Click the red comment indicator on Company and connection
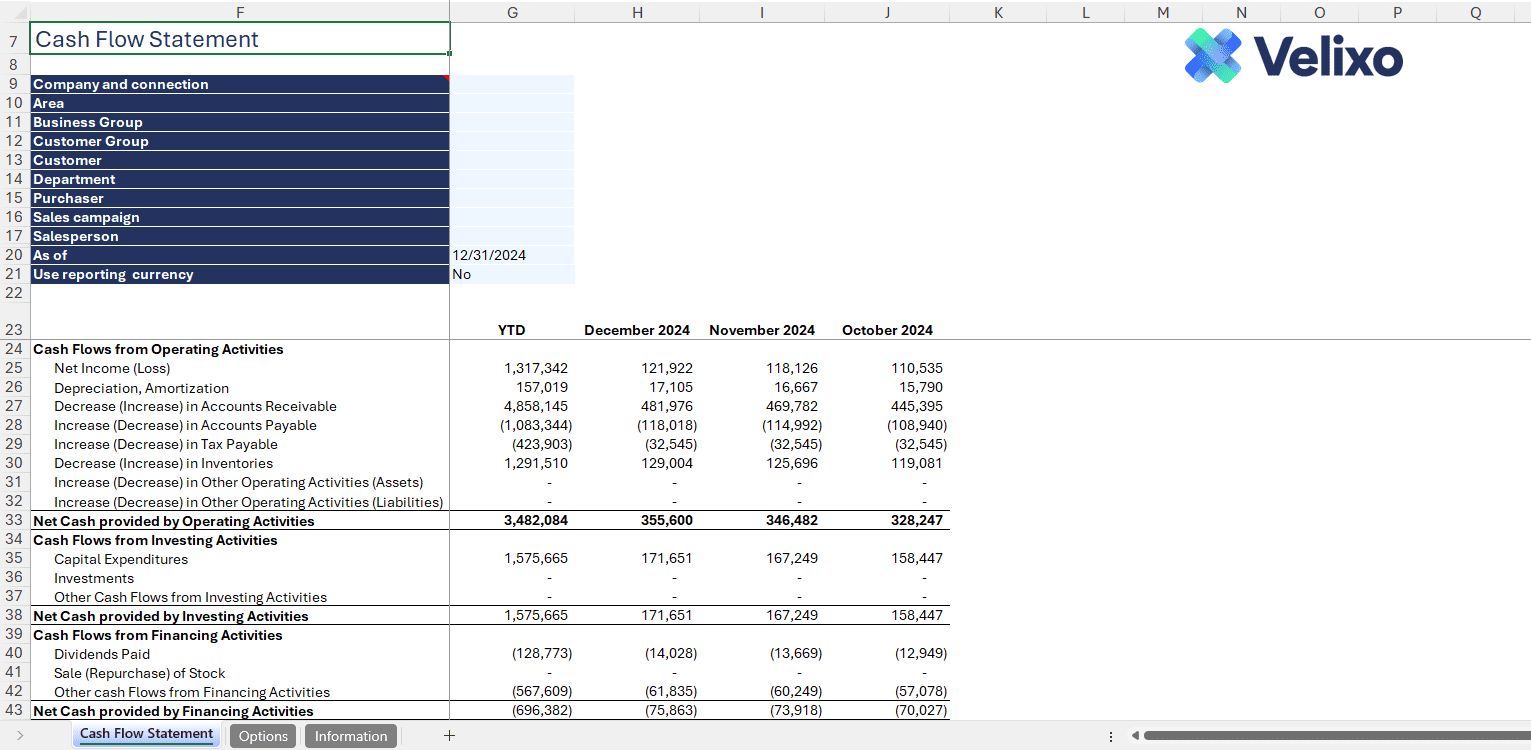Viewport: 1531px width, 750px height. pyautogui.click(x=446, y=79)
